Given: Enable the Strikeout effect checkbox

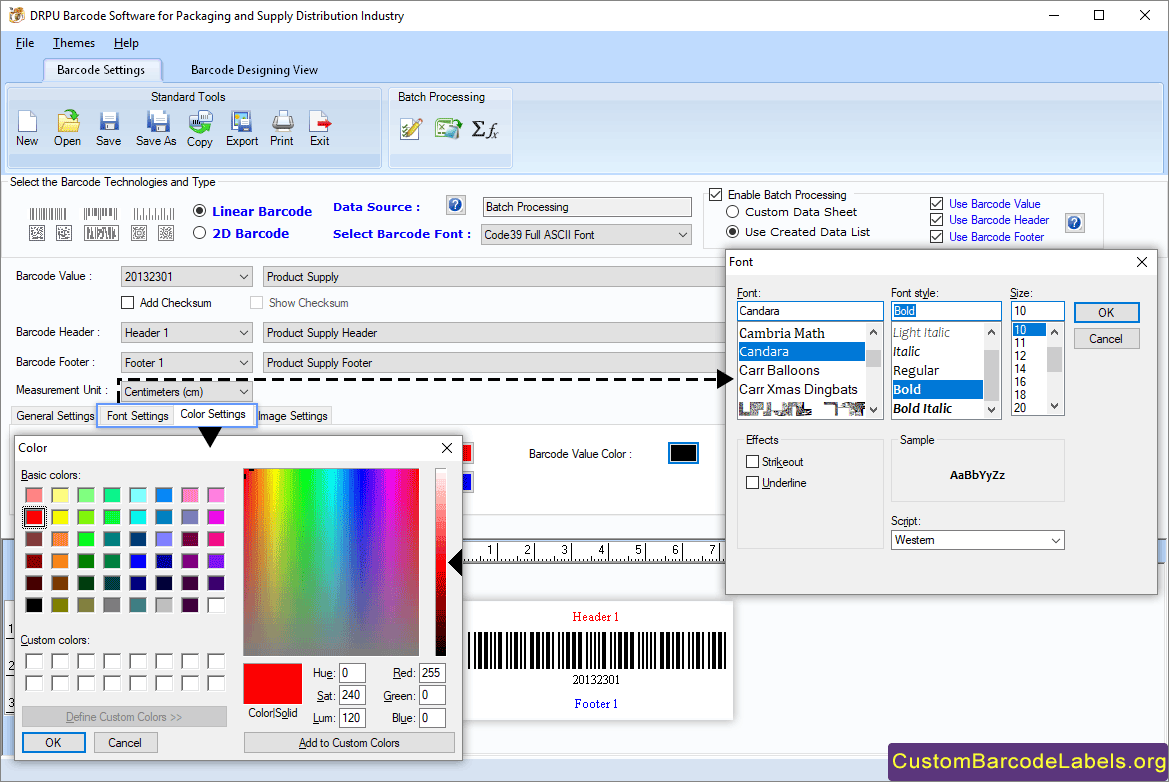Looking at the screenshot, I should [x=752, y=461].
